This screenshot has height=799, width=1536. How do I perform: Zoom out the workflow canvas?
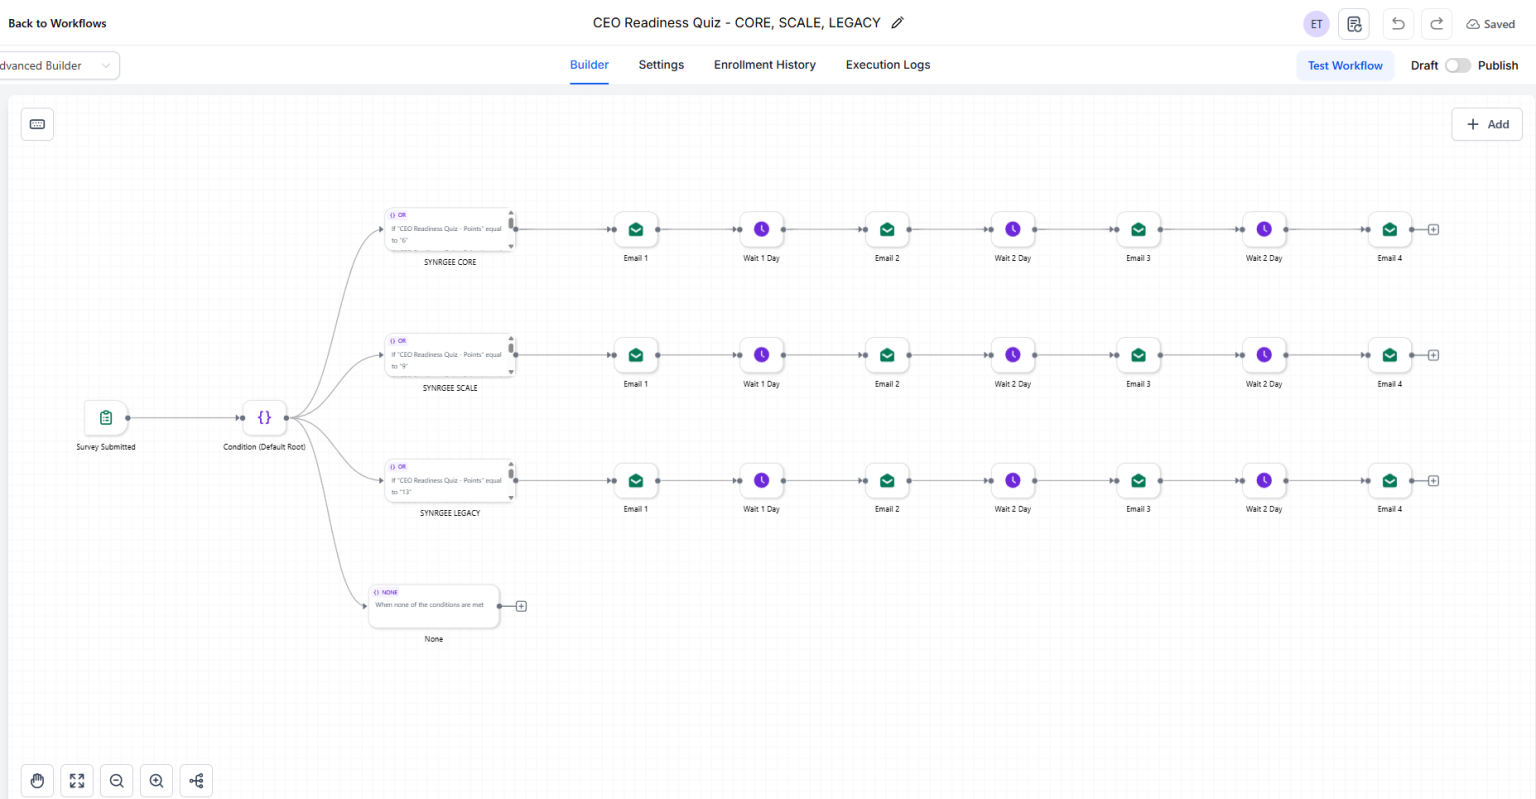coord(117,781)
